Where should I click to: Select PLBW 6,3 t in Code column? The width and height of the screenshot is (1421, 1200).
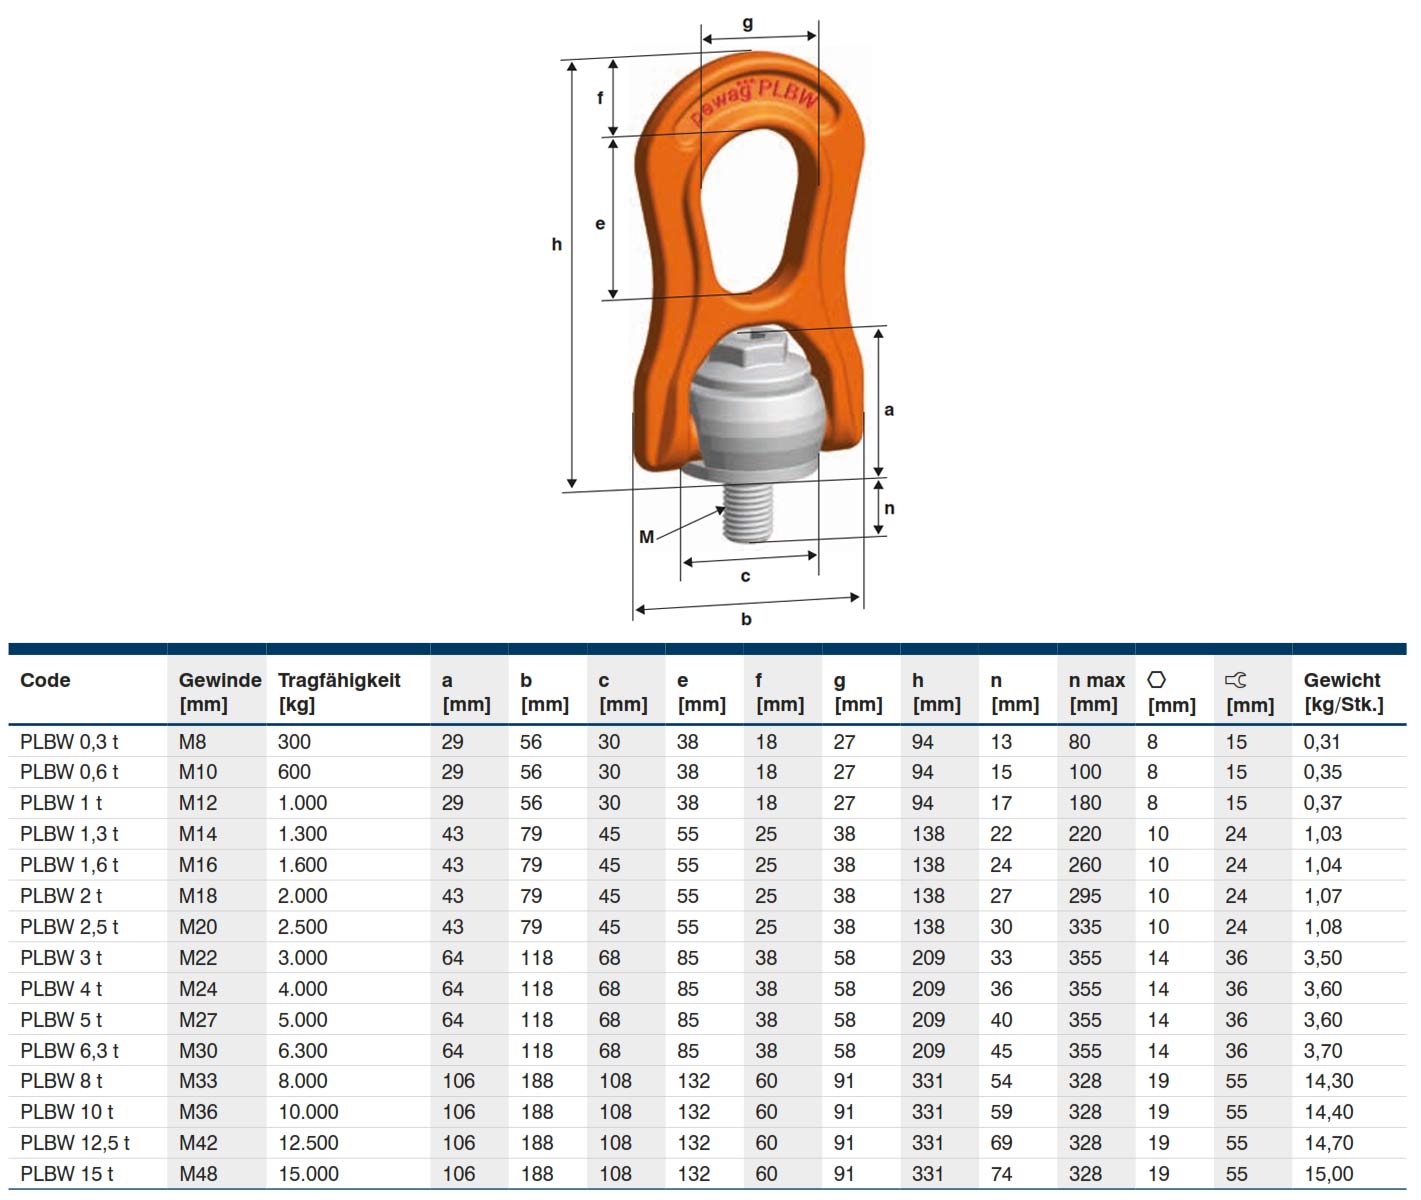69,1051
